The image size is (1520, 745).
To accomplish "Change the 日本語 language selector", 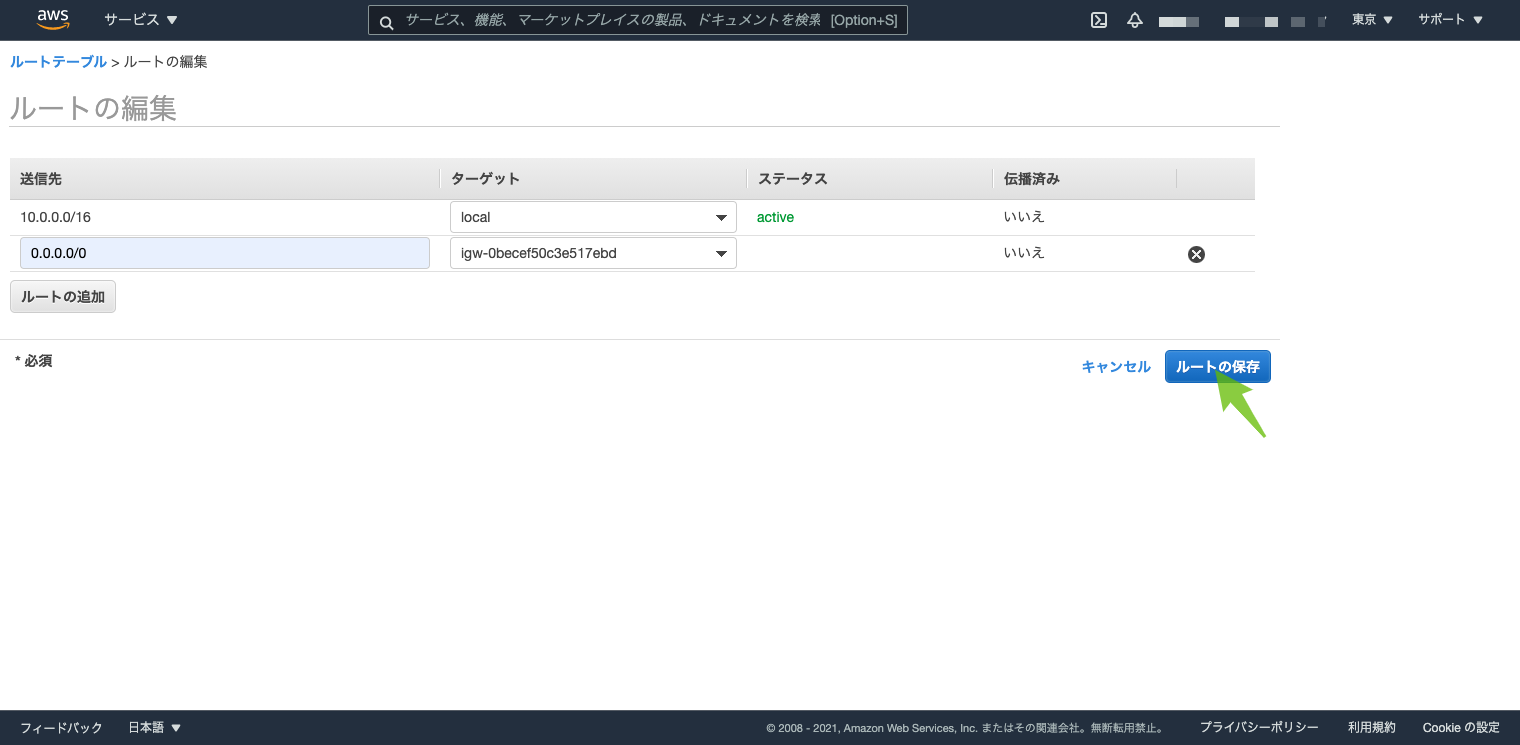I will 155,728.
